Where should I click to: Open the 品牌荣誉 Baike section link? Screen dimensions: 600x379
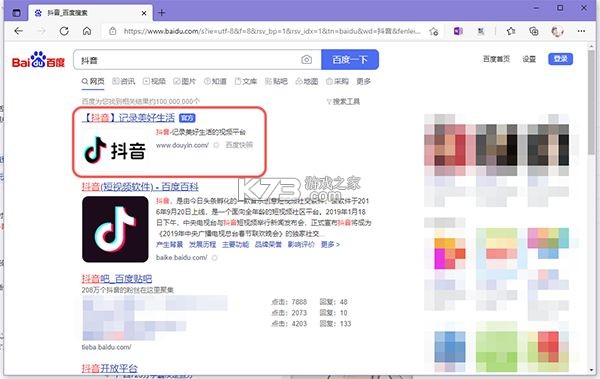[268, 245]
